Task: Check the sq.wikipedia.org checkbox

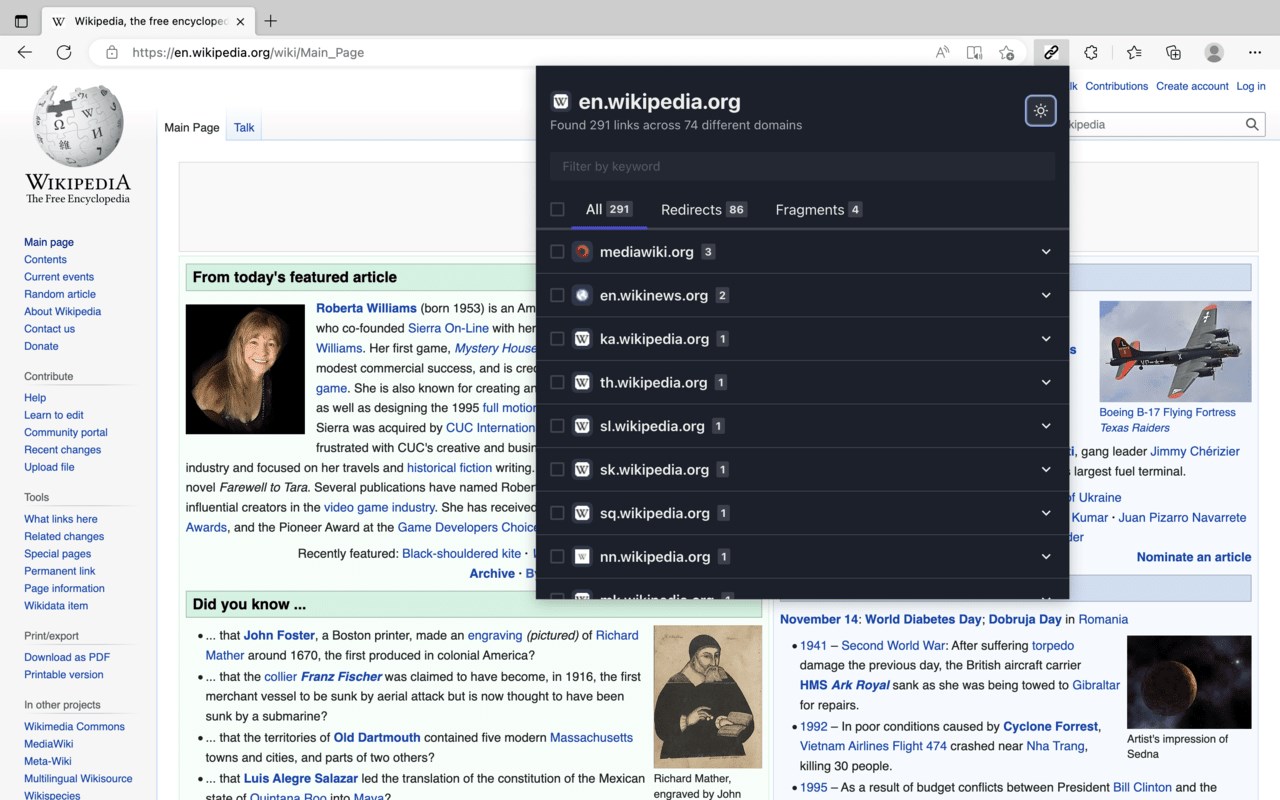Action: 557,513
